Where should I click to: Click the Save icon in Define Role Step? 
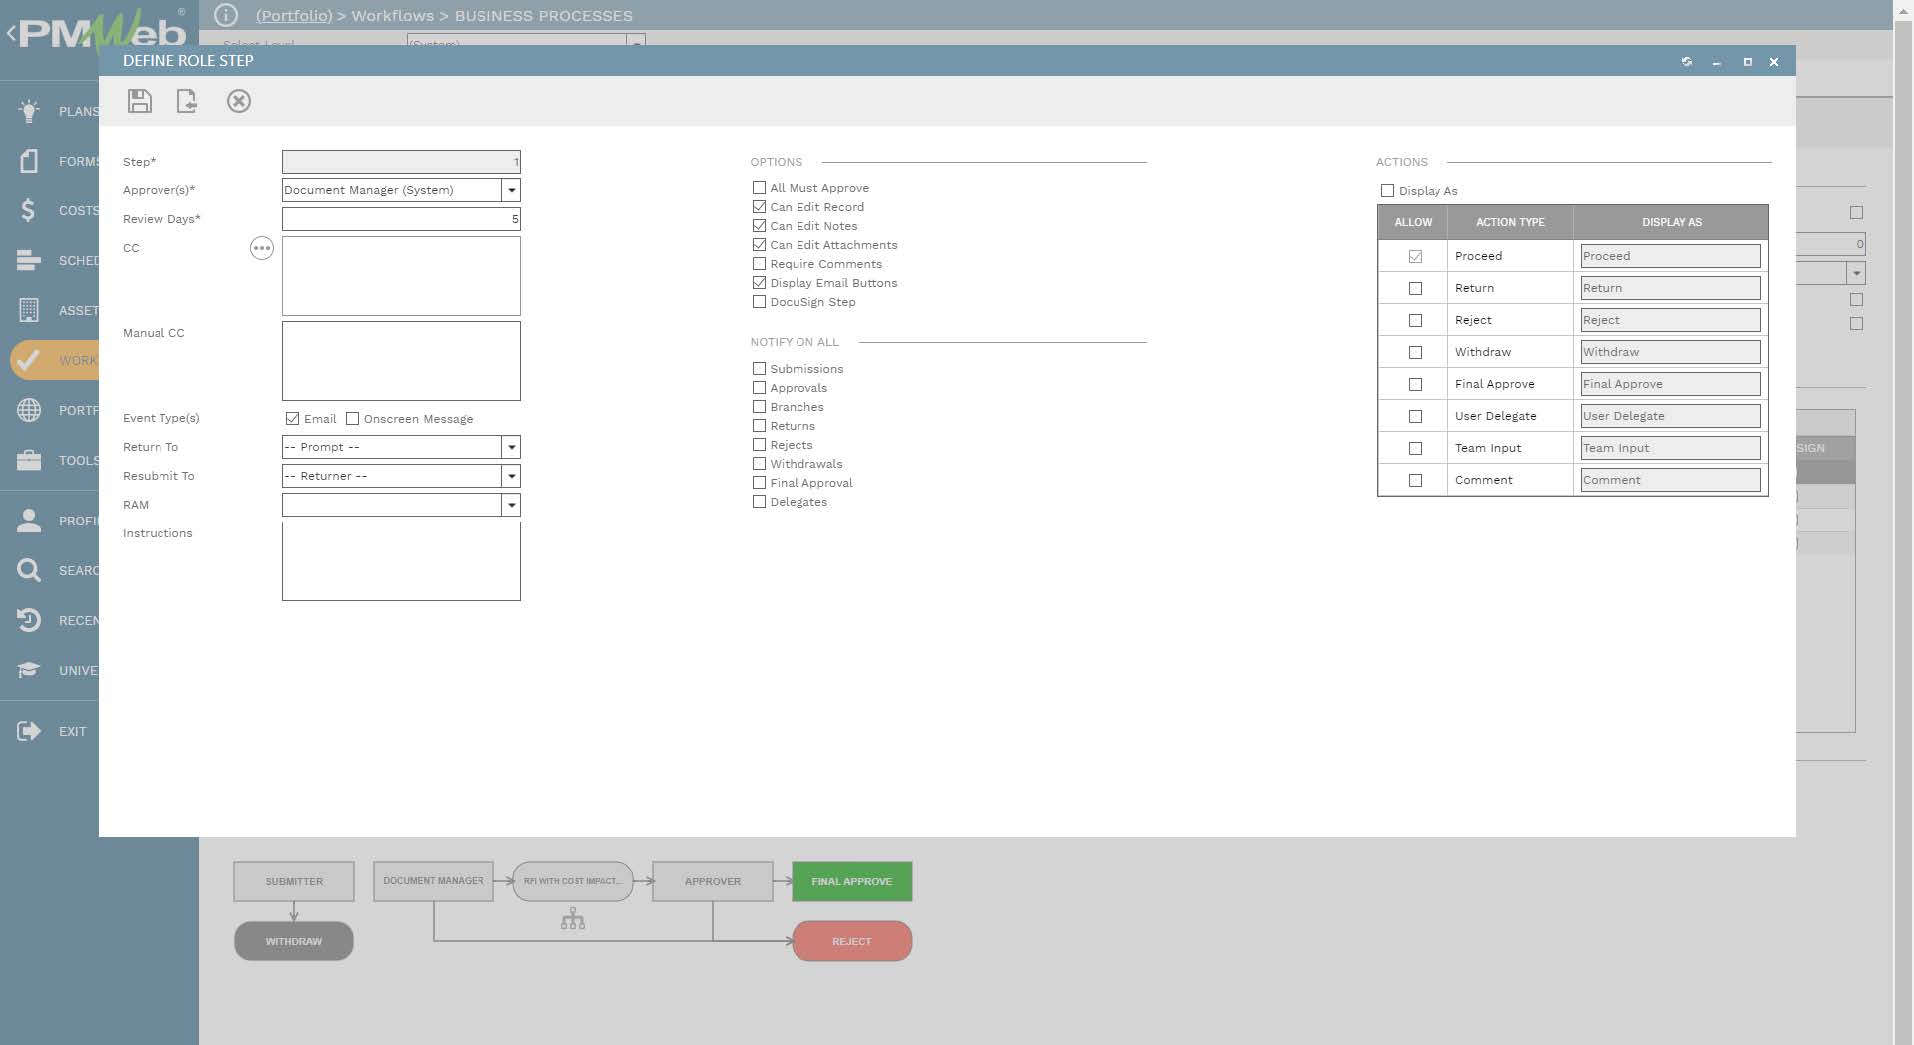[x=139, y=101]
